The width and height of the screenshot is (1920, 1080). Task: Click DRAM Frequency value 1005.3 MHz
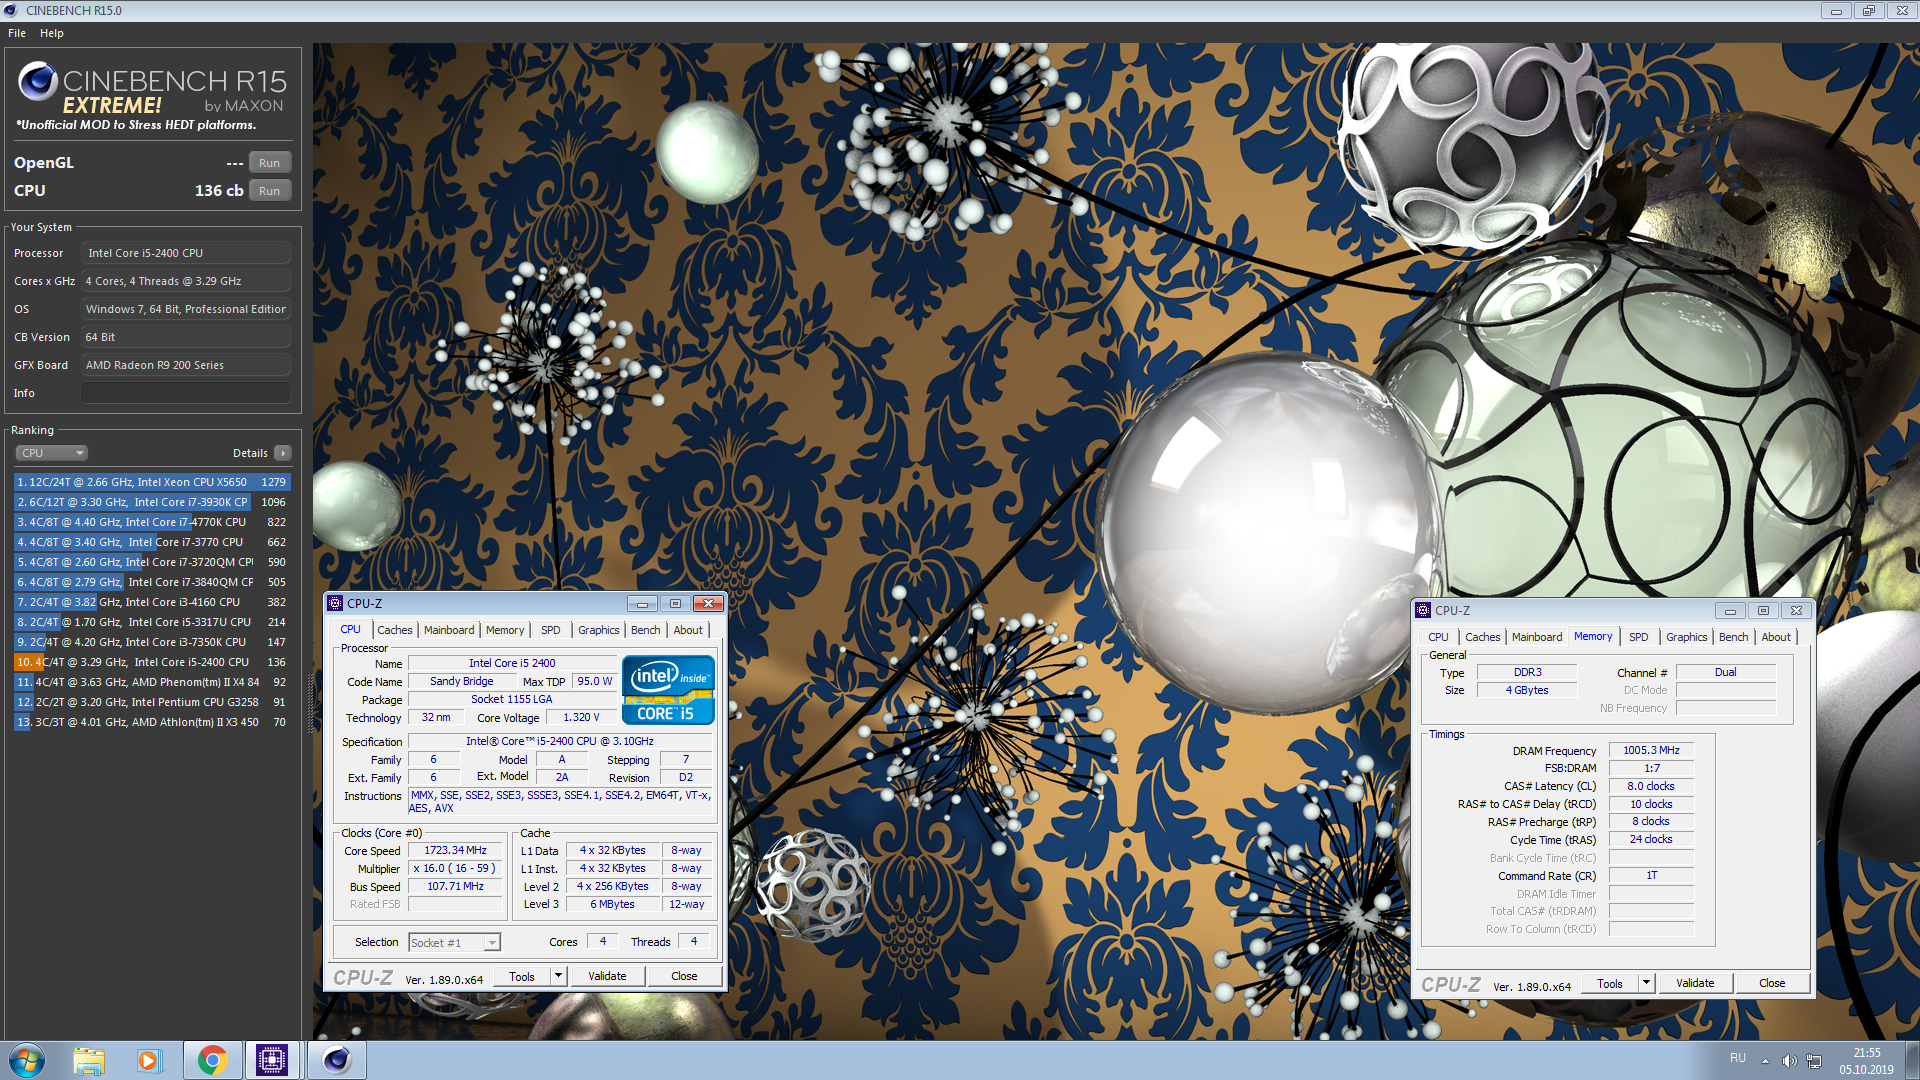point(1651,750)
